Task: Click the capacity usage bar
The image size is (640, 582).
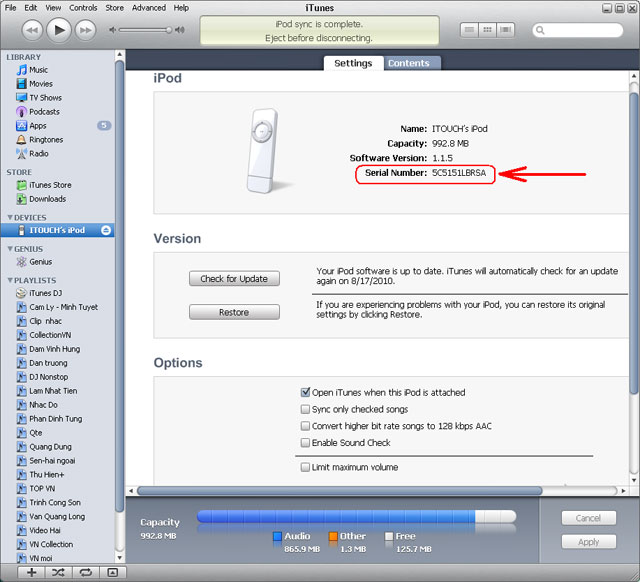Action: click(356, 517)
